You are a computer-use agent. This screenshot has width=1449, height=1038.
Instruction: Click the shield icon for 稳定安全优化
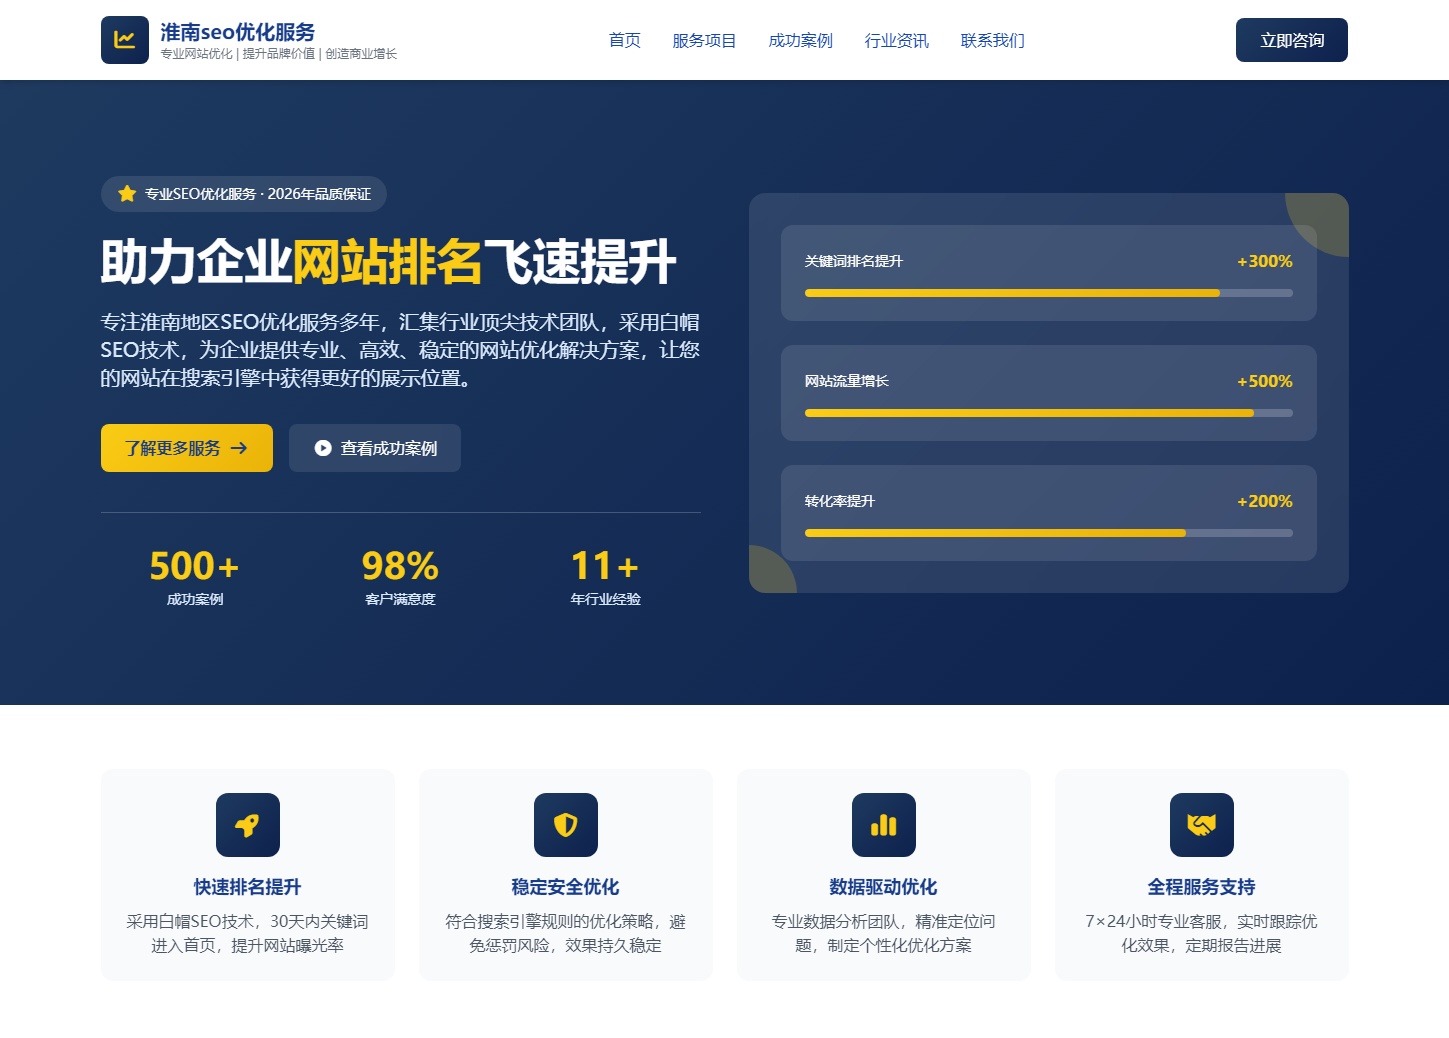pos(565,825)
